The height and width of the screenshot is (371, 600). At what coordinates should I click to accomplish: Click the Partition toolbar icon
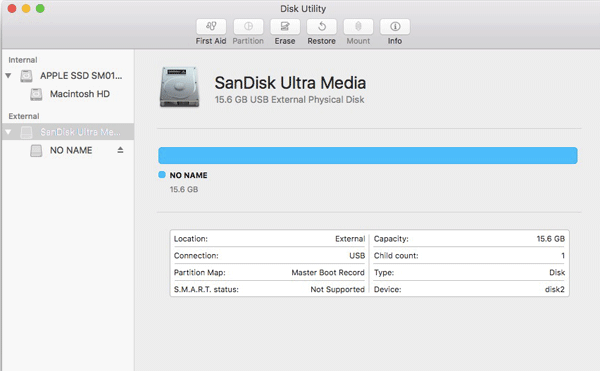pos(248,27)
